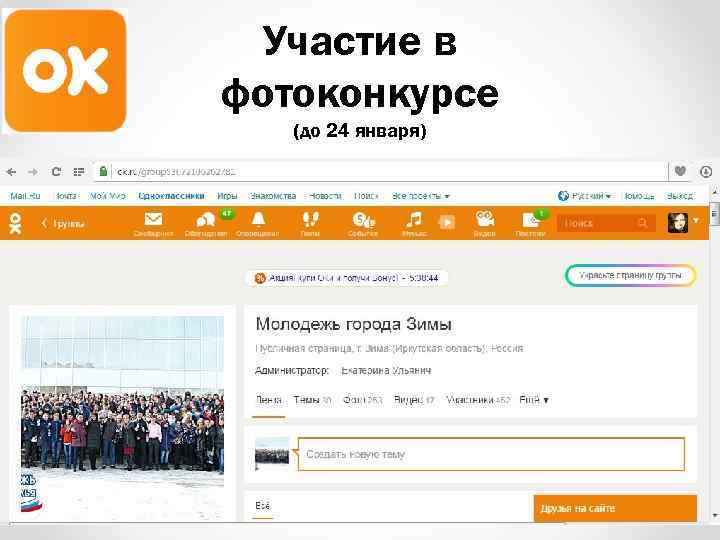Screen dimensions: 720x540
Task: Open Знакомства in the portal bar
Action: [x=273, y=196]
